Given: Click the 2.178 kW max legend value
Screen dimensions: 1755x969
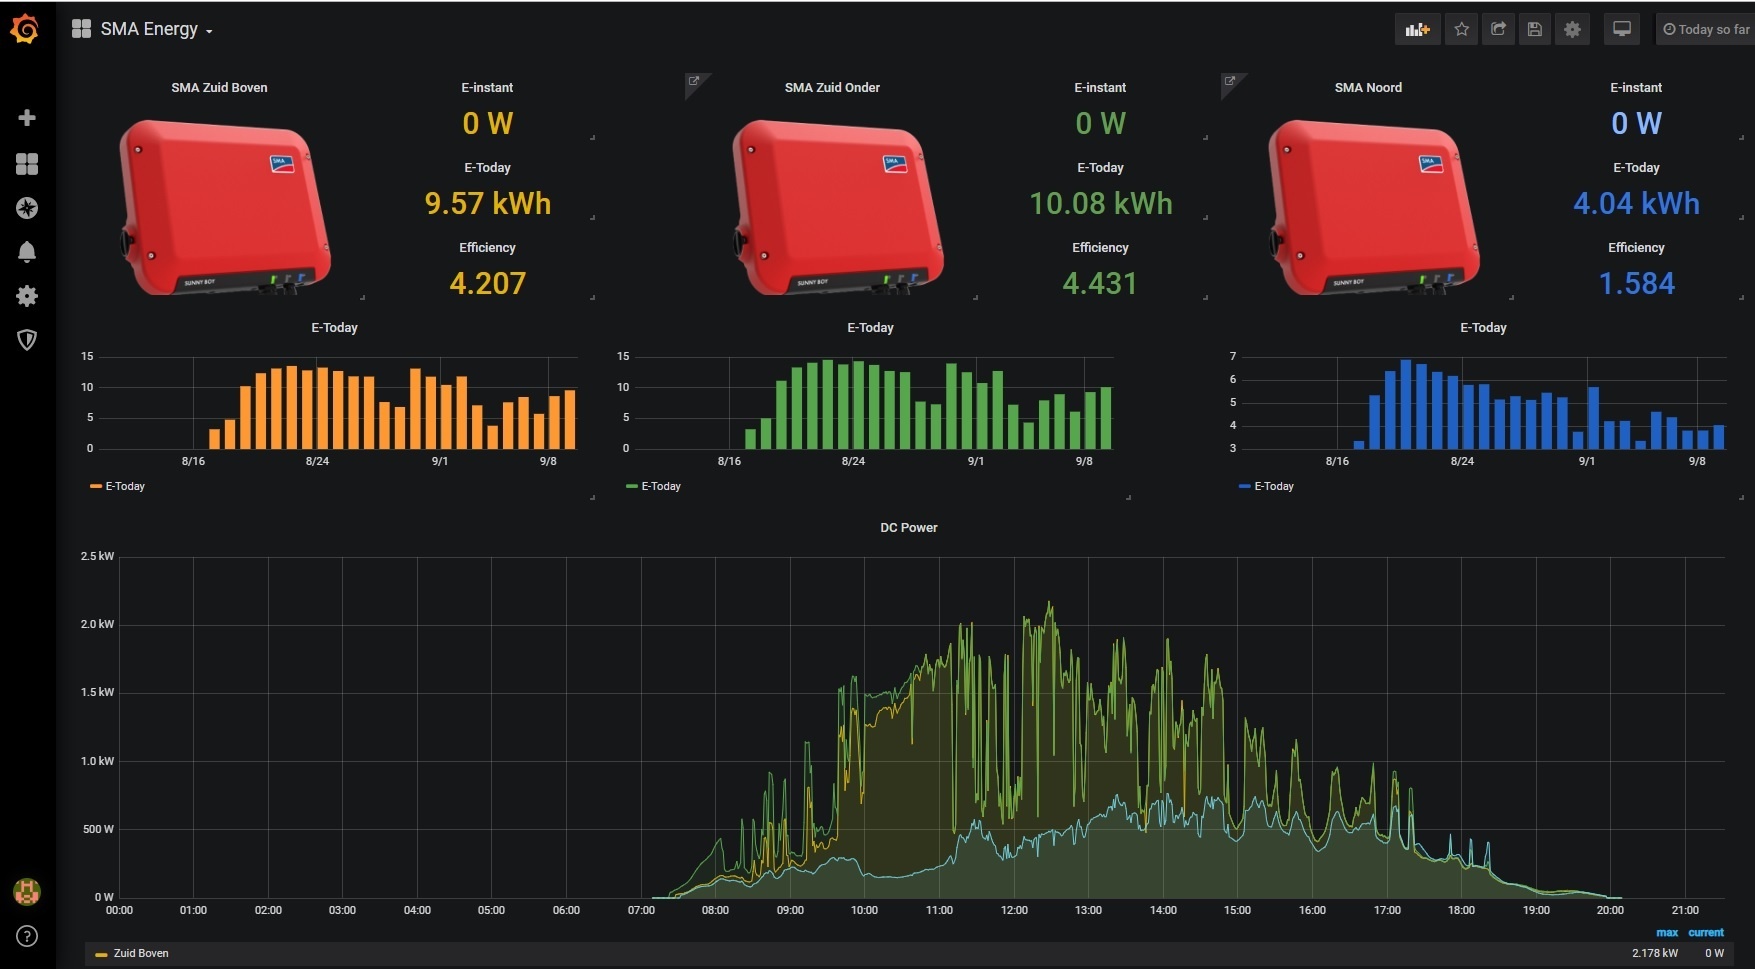Looking at the screenshot, I should tap(1655, 953).
